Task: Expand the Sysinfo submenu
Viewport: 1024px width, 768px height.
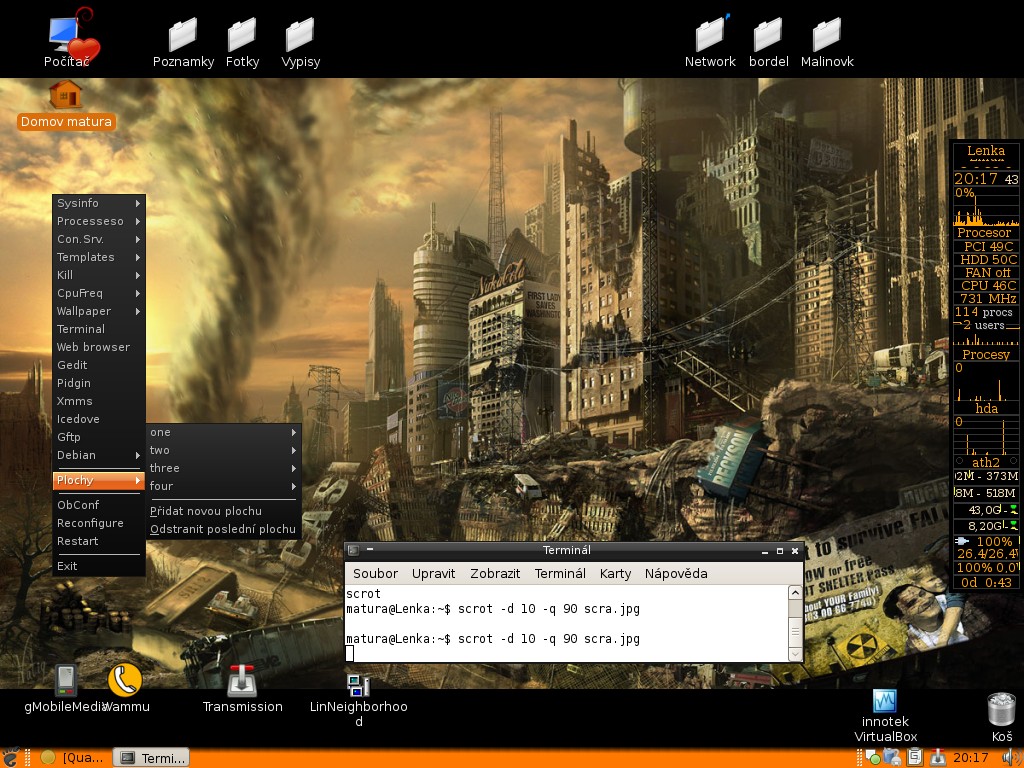Action: [99, 203]
